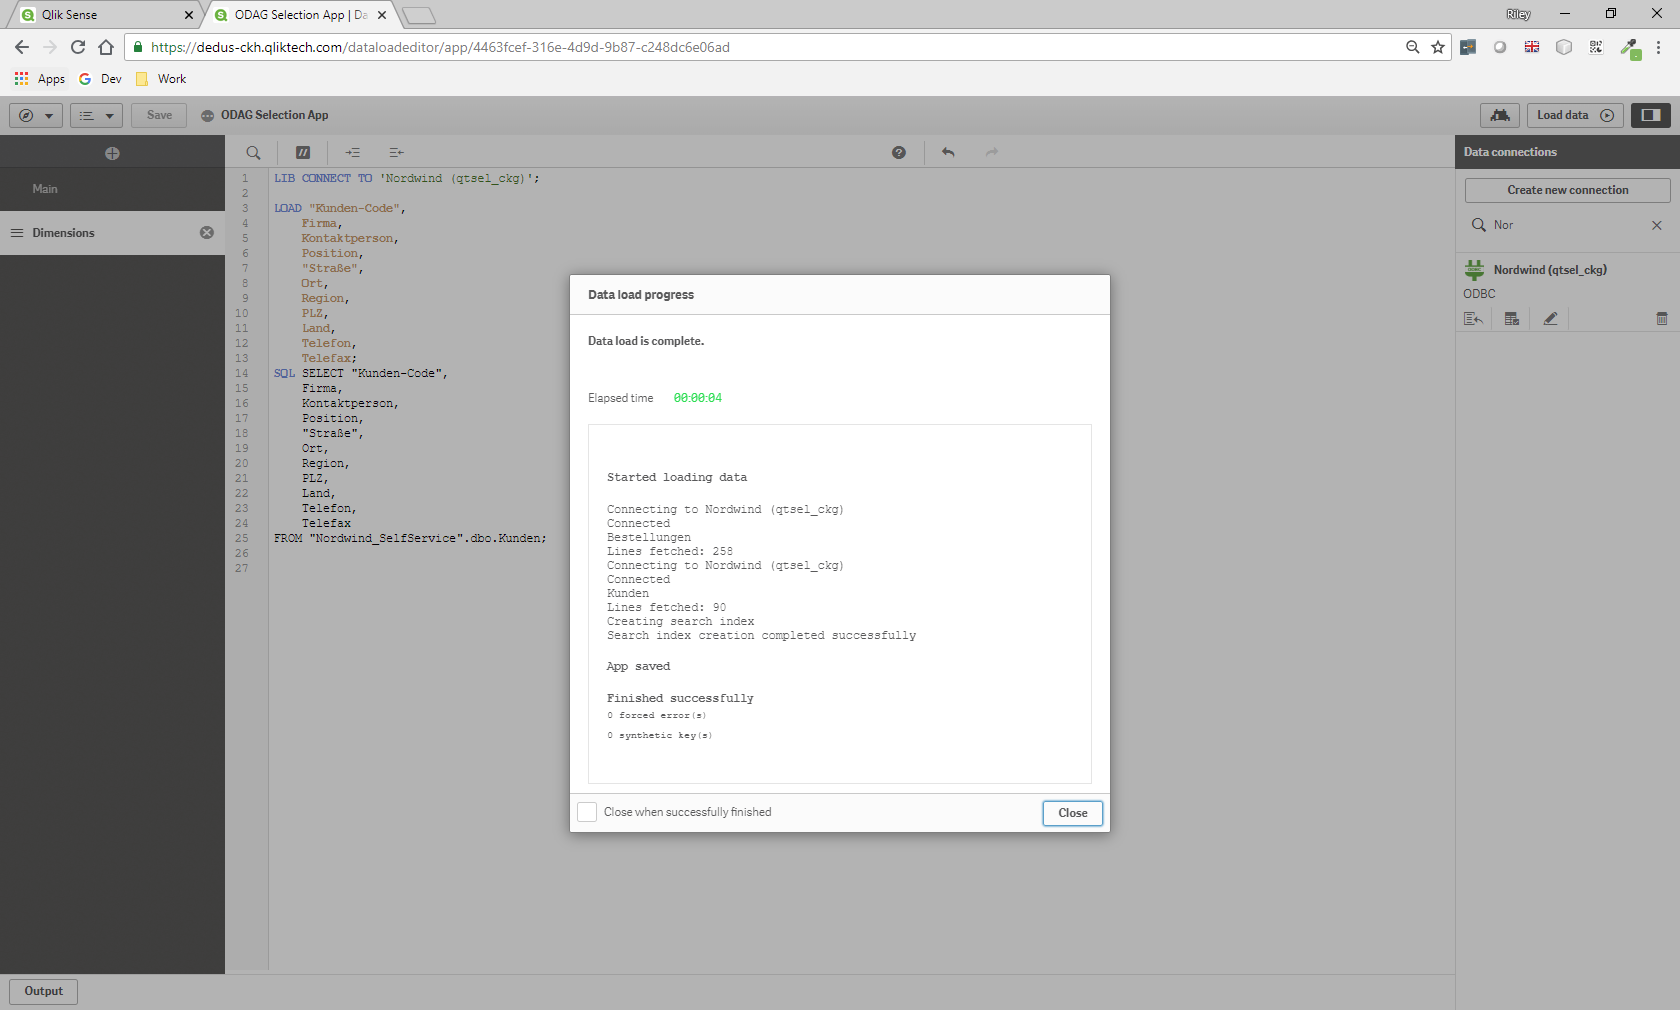
Task: Open the Dev bookmark
Action: 100,79
